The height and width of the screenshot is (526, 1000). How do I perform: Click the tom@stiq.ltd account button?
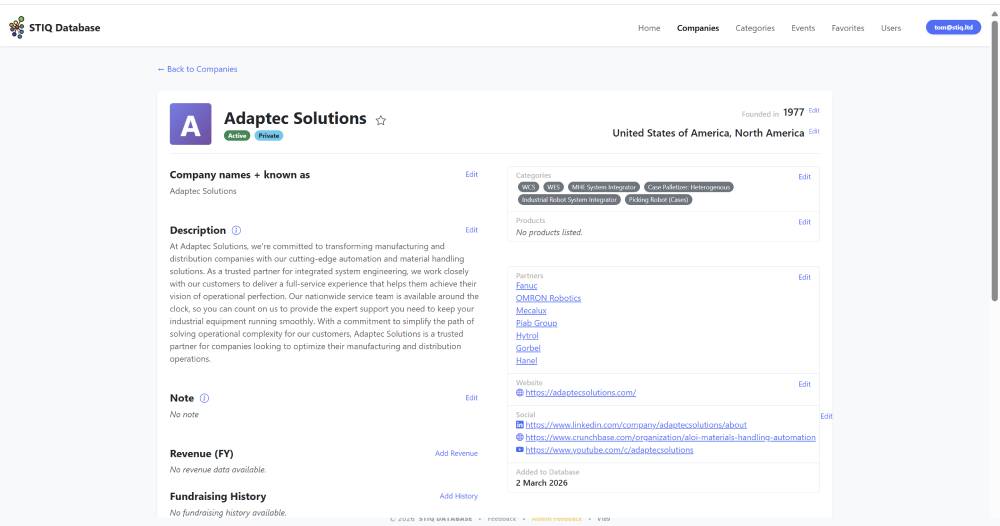tap(953, 27)
